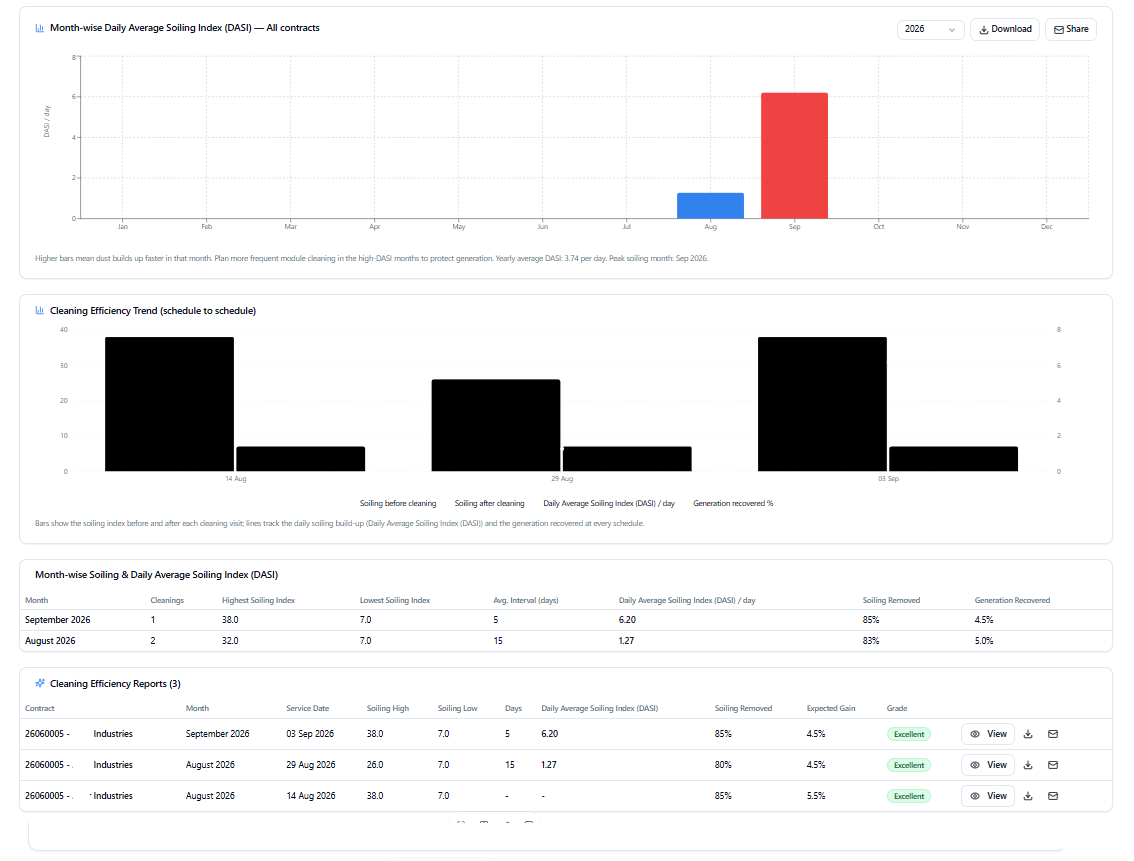Click Expected Gain value 5.5%
Image resolution: width=1134 pixels, height=861 pixels.
[x=816, y=796]
